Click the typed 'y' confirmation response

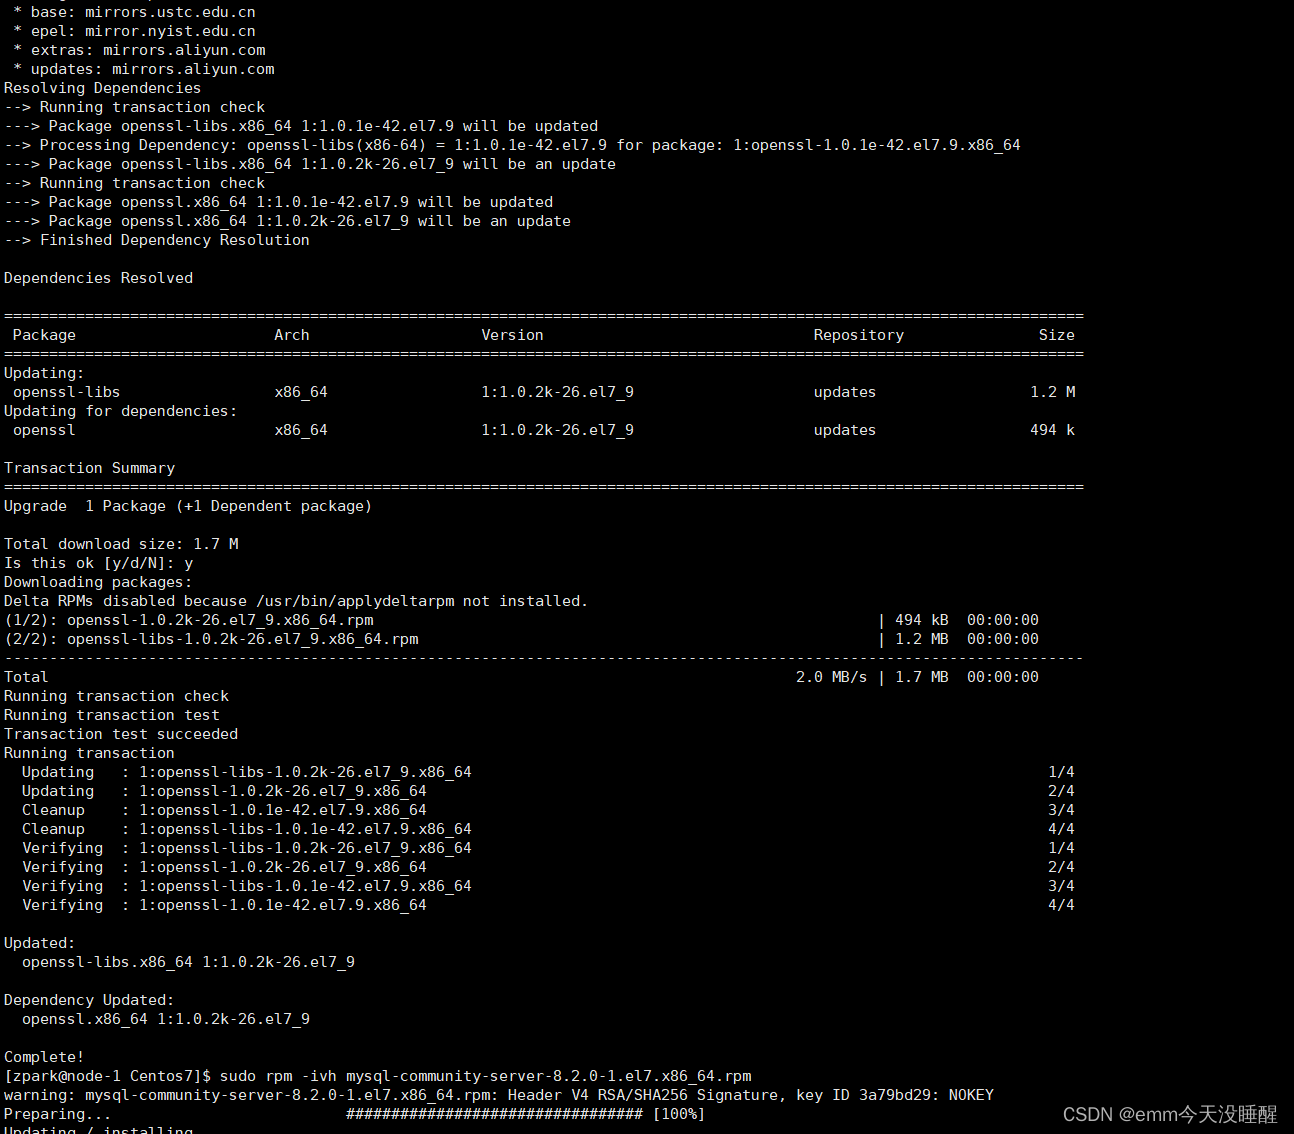tap(188, 562)
